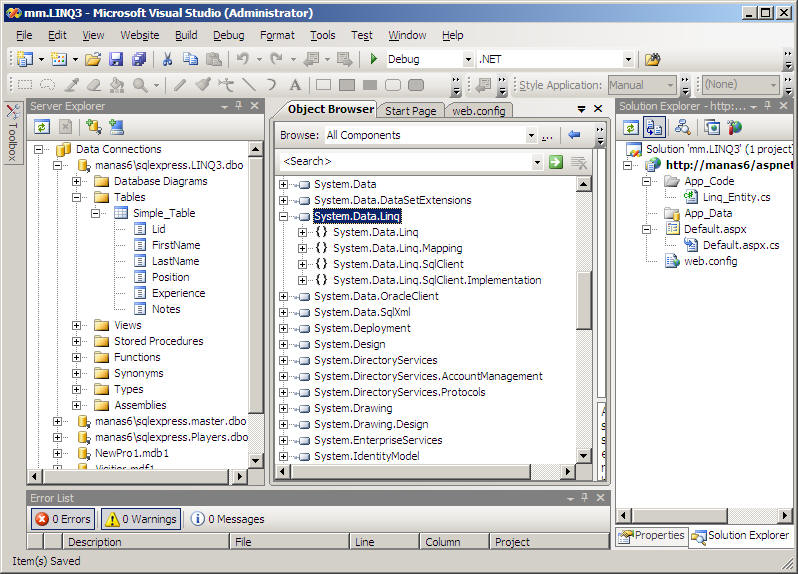
Task: Click the Save All icon
Action: tap(138, 60)
